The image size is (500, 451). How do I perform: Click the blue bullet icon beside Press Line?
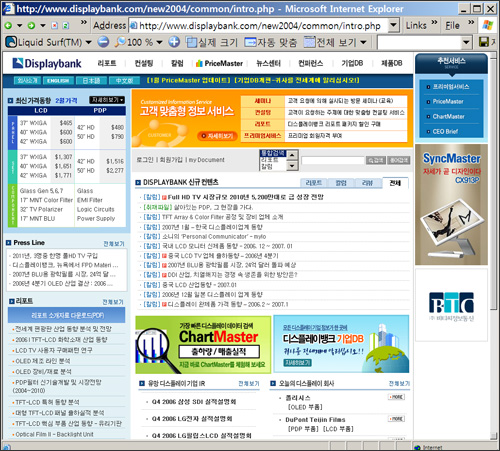pos(9,243)
